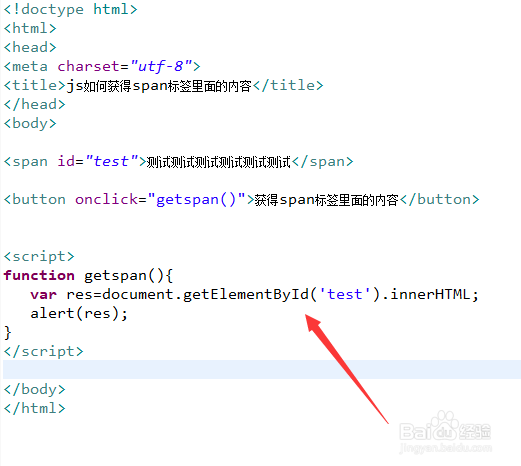Click the closing </html> tag
This screenshot has height=466, width=521.
point(34,408)
